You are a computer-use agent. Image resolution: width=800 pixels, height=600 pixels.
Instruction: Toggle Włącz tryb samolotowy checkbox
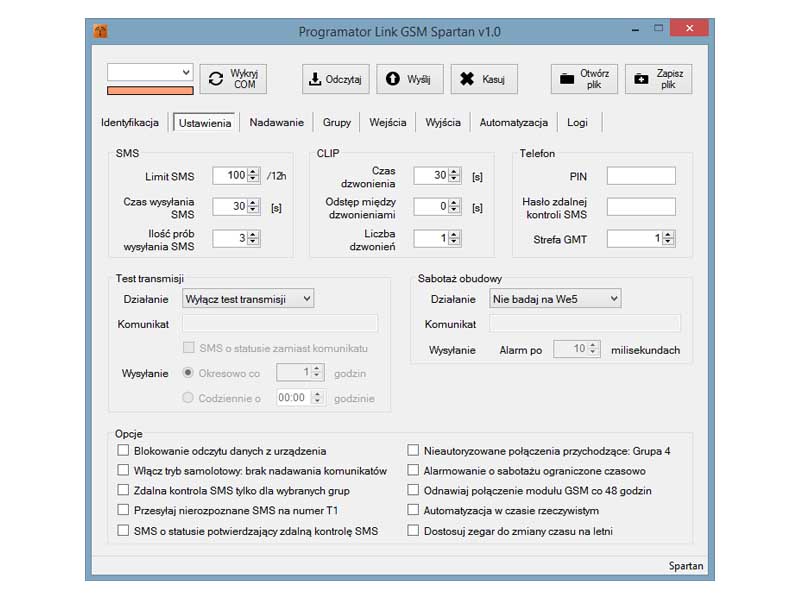point(123,470)
